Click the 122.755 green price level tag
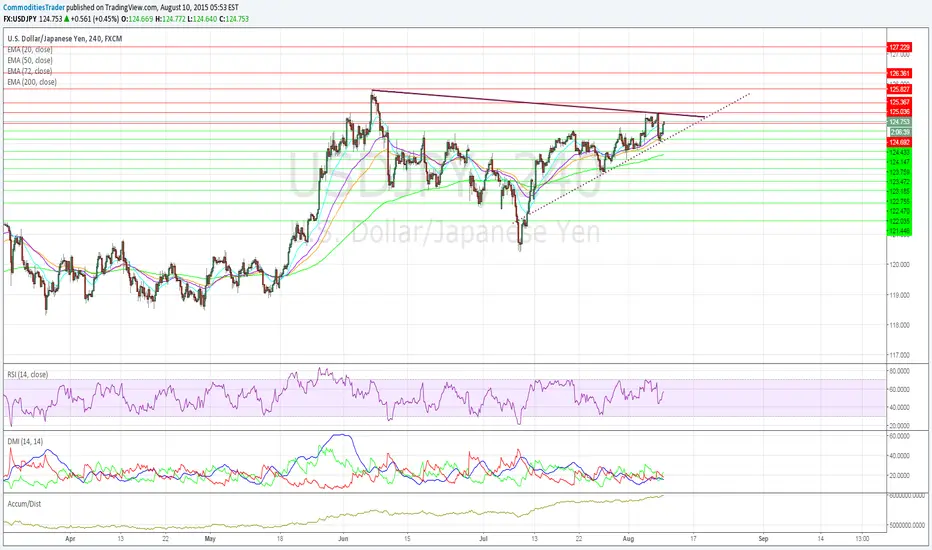 tap(899, 202)
